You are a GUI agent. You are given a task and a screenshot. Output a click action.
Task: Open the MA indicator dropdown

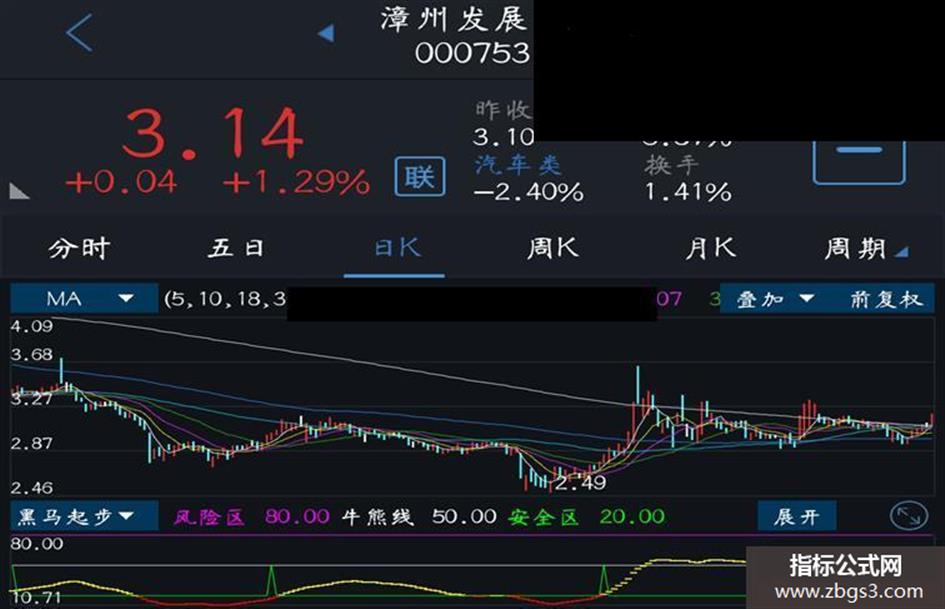[x=84, y=298]
